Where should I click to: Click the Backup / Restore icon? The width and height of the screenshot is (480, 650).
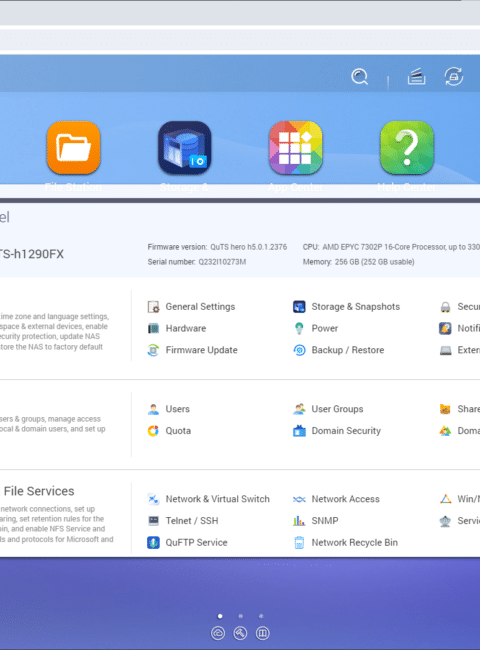(299, 350)
